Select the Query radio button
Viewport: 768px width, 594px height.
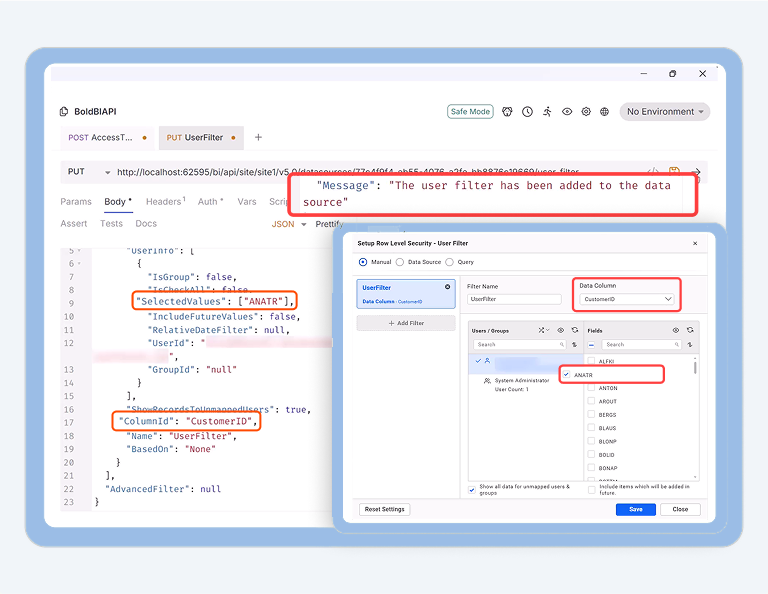pos(449,262)
